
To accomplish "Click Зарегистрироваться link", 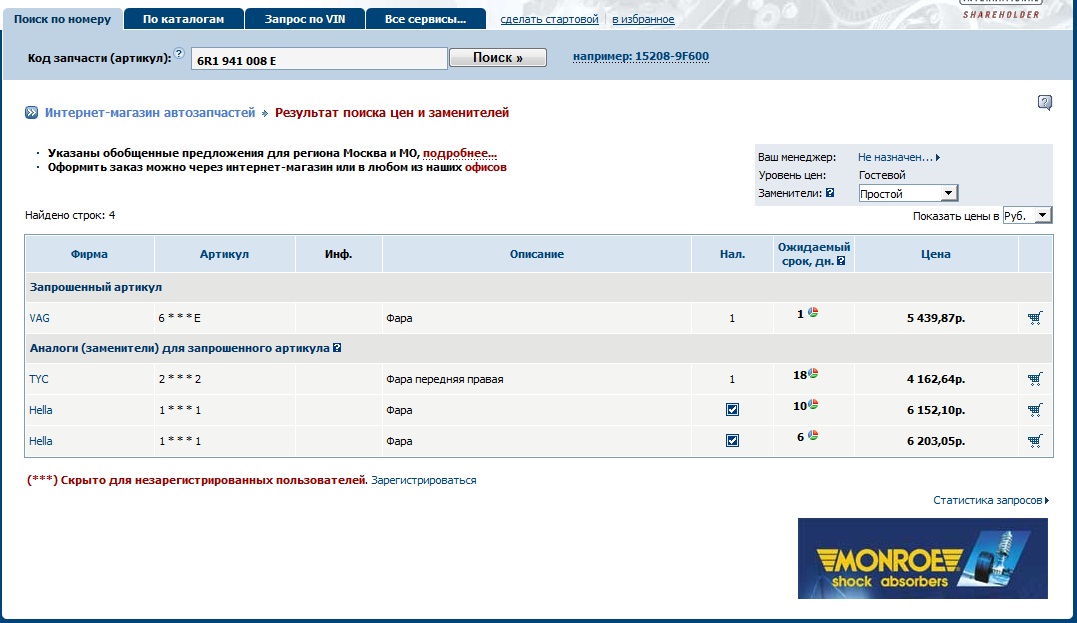I will tap(424, 480).
